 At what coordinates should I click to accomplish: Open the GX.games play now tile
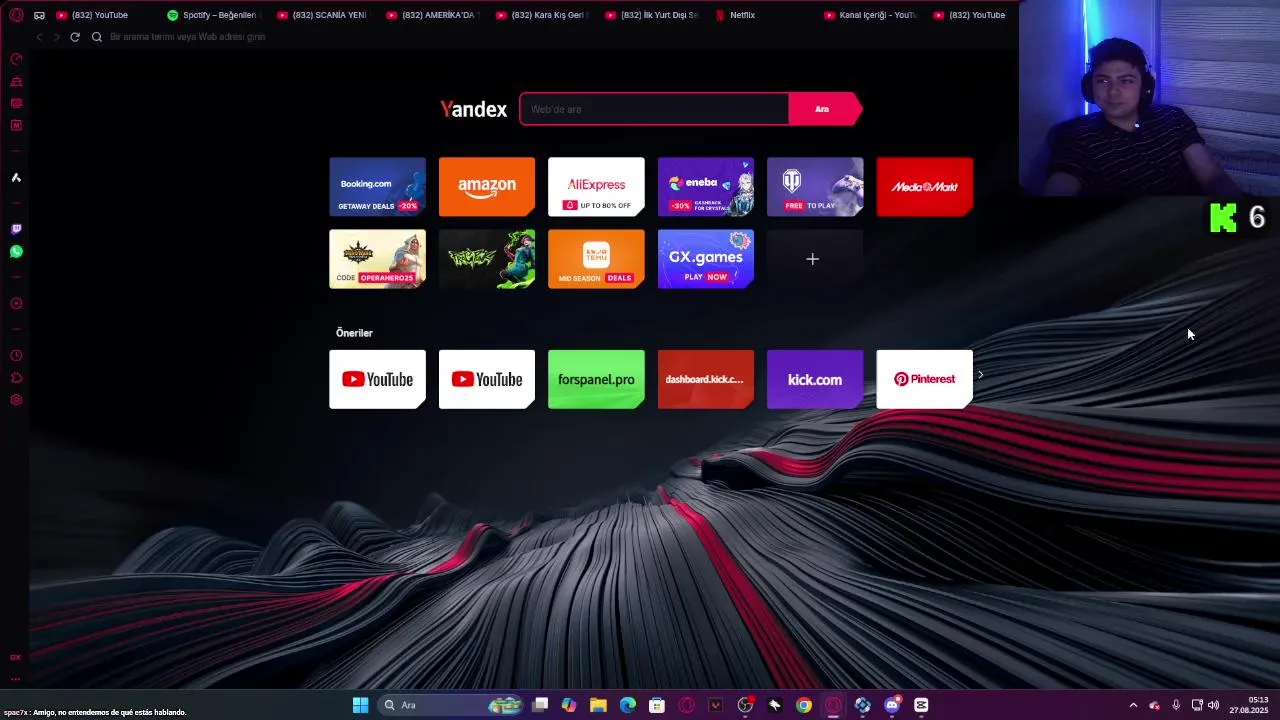coord(706,259)
